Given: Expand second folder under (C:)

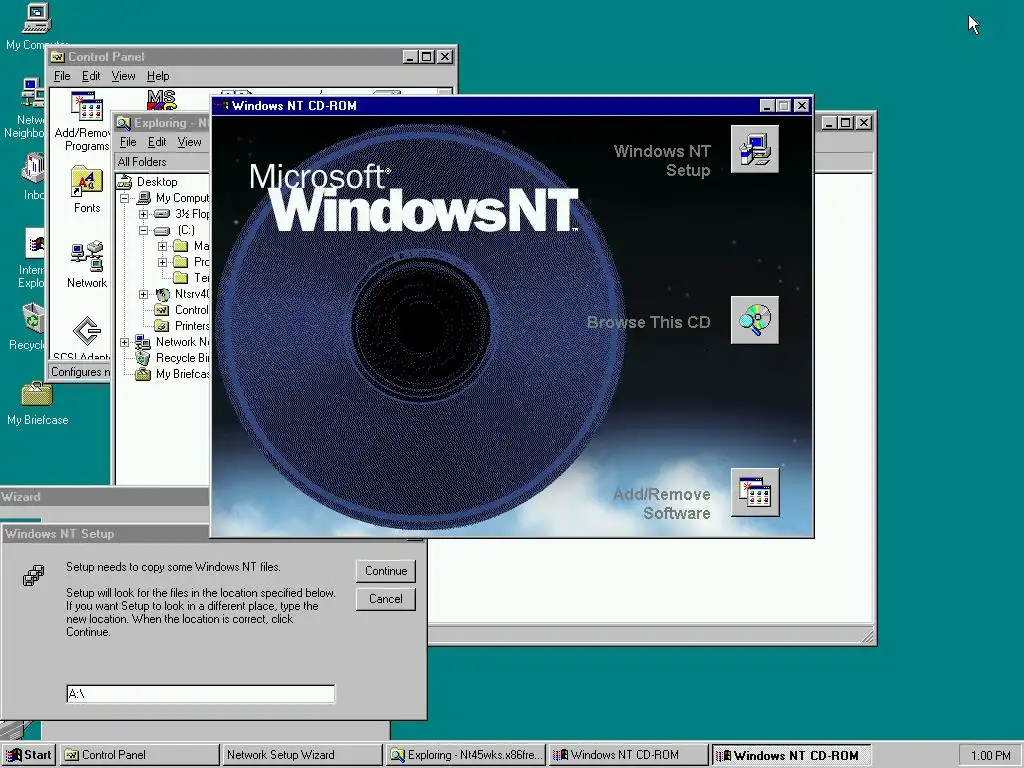Looking at the screenshot, I should [x=163, y=262].
